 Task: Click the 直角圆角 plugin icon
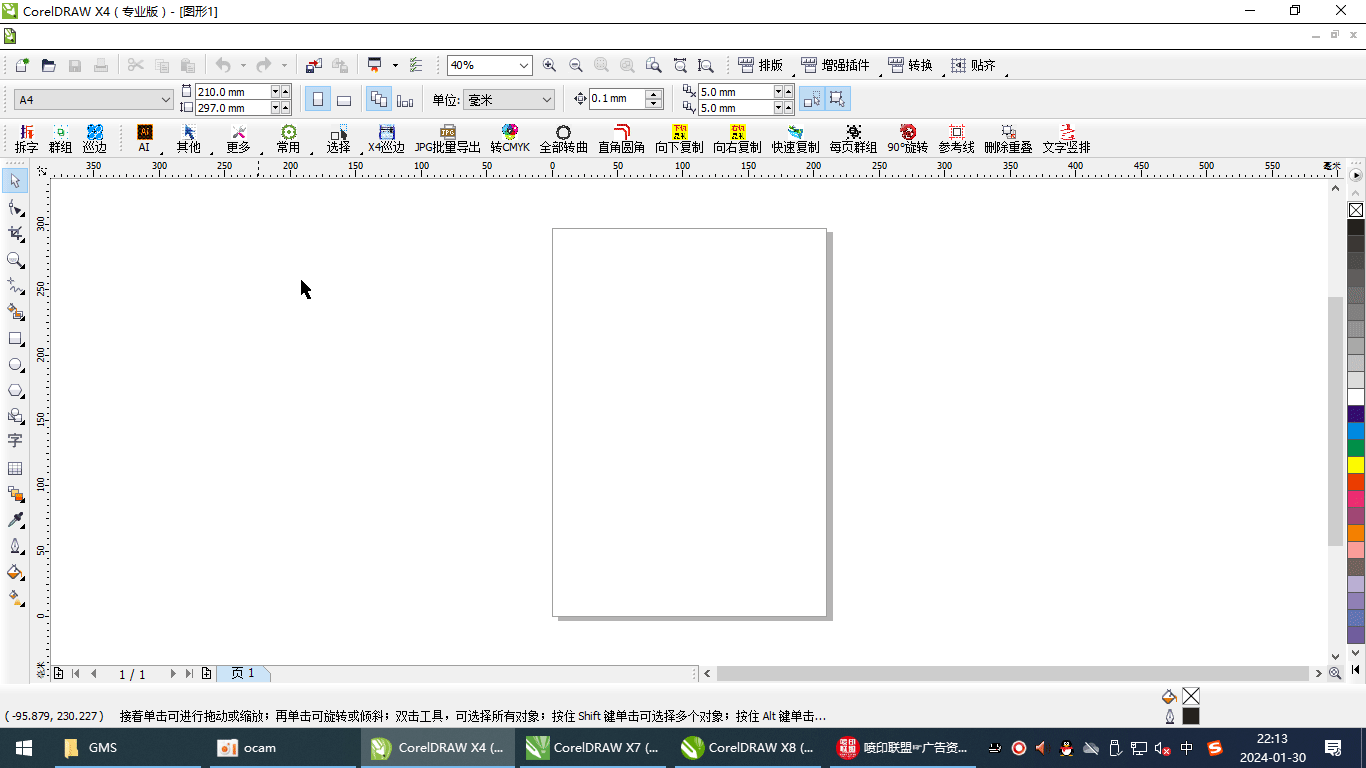pos(621,139)
